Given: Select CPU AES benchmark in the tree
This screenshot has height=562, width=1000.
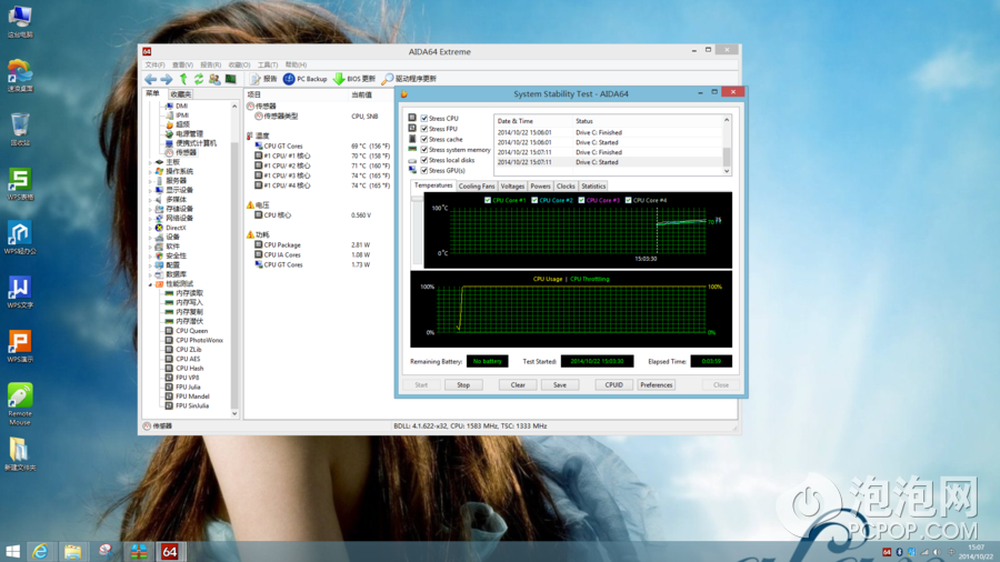Looking at the screenshot, I should 183,359.
